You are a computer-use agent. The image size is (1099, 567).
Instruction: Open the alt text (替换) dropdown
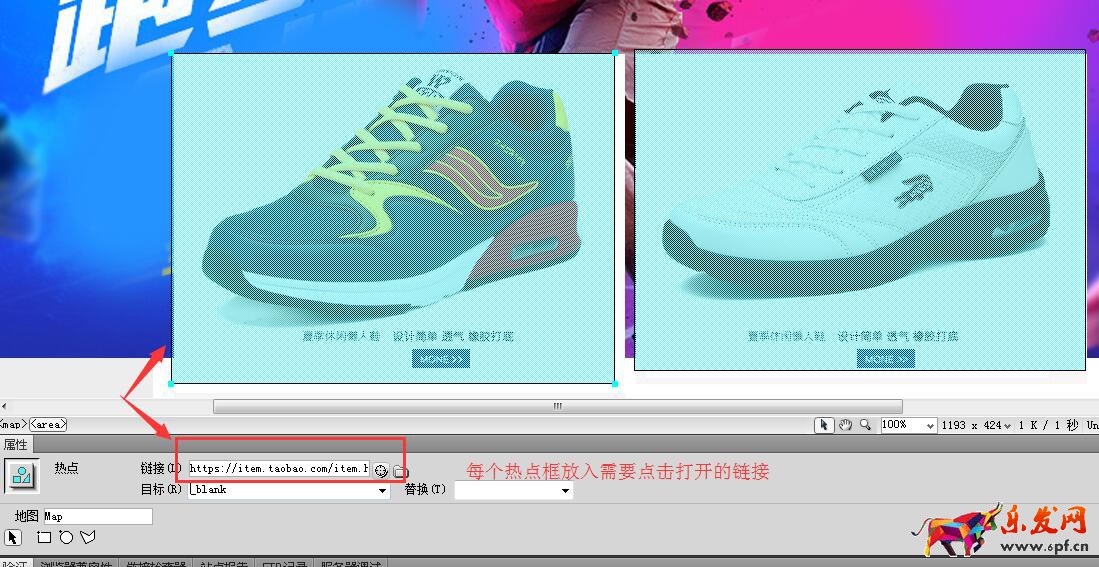coord(565,491)
